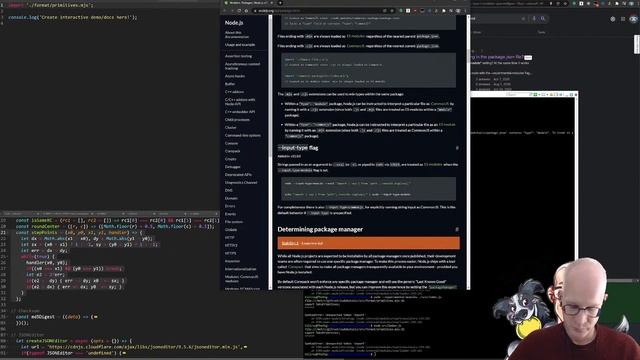640x360 pixels.
Task: Expand the folded md5Digest code block
Action: click(x=95, y=317)
